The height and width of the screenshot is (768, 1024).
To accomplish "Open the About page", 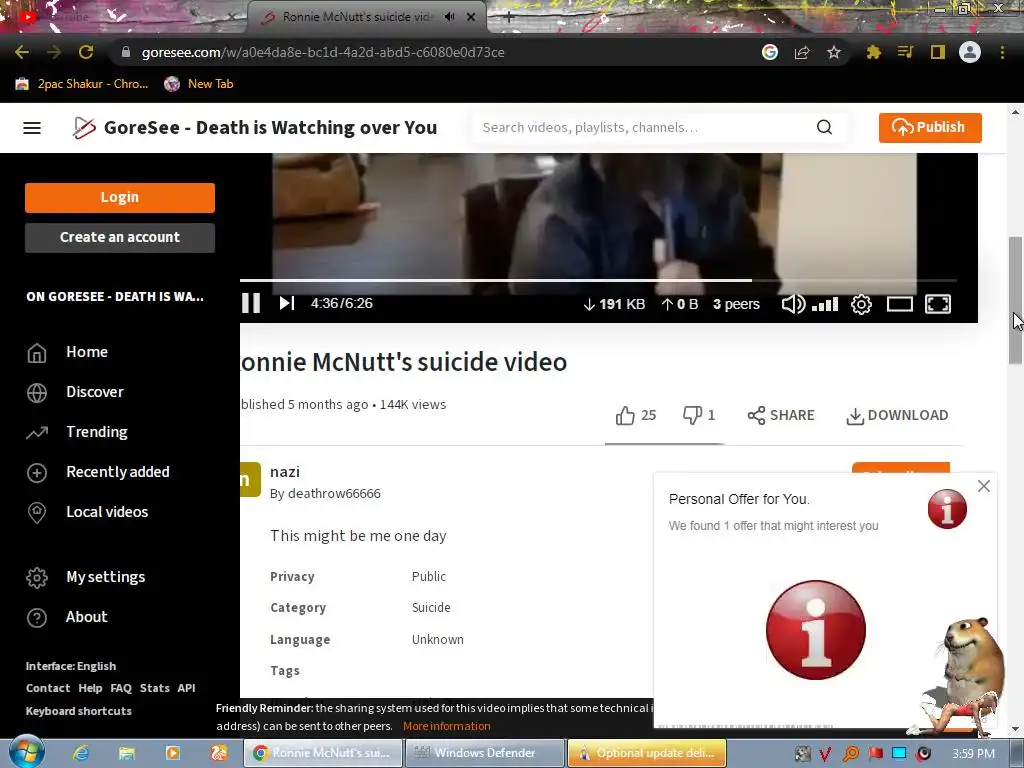I will click(x=86, y=617).
